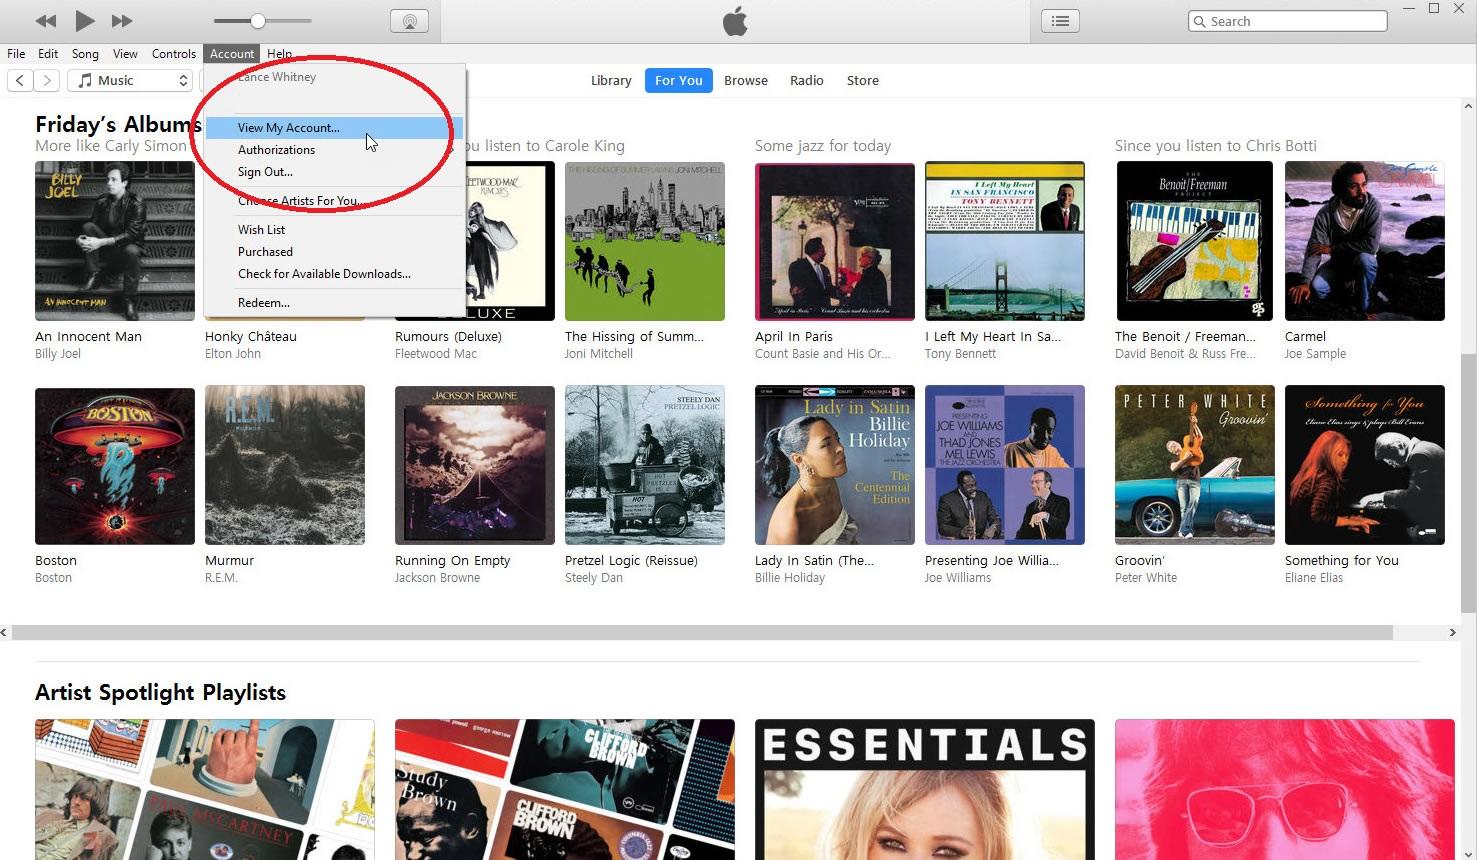1477x860 pixels.
Task: Open the Boston album cover
Action: click(115, 465)
